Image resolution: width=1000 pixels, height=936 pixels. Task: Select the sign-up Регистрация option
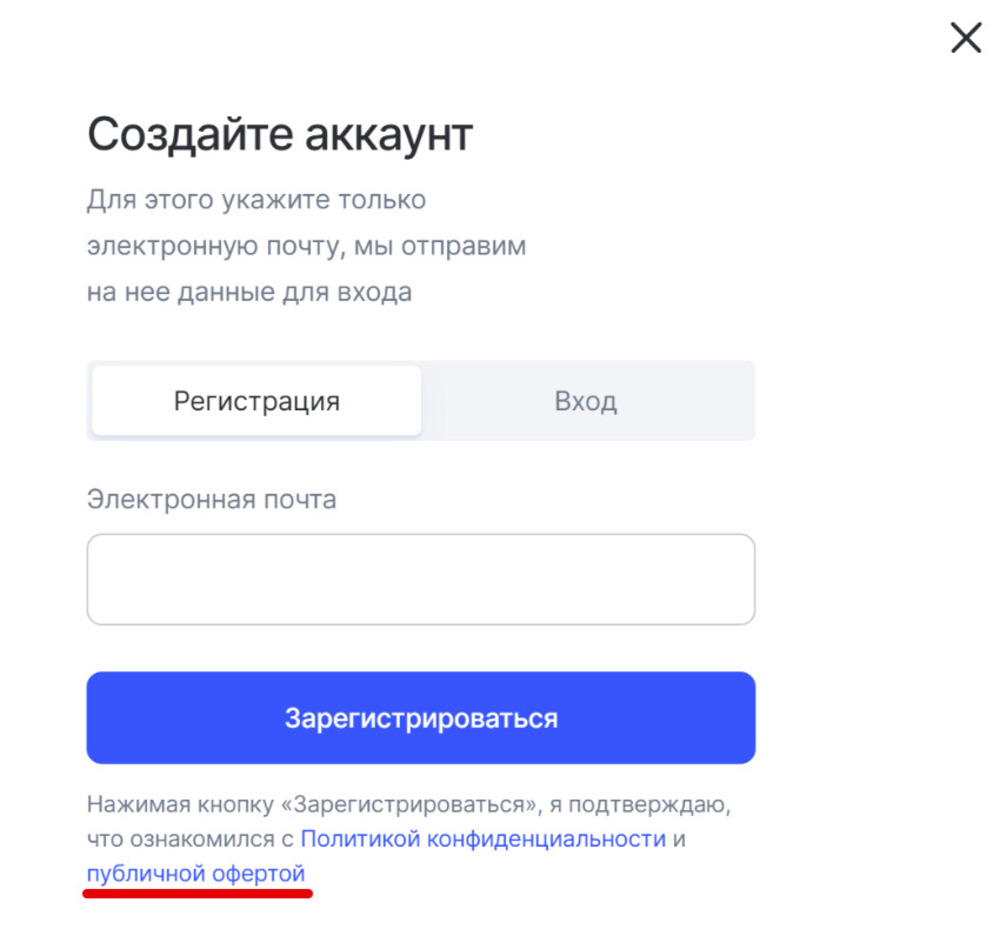pos(257,401)
